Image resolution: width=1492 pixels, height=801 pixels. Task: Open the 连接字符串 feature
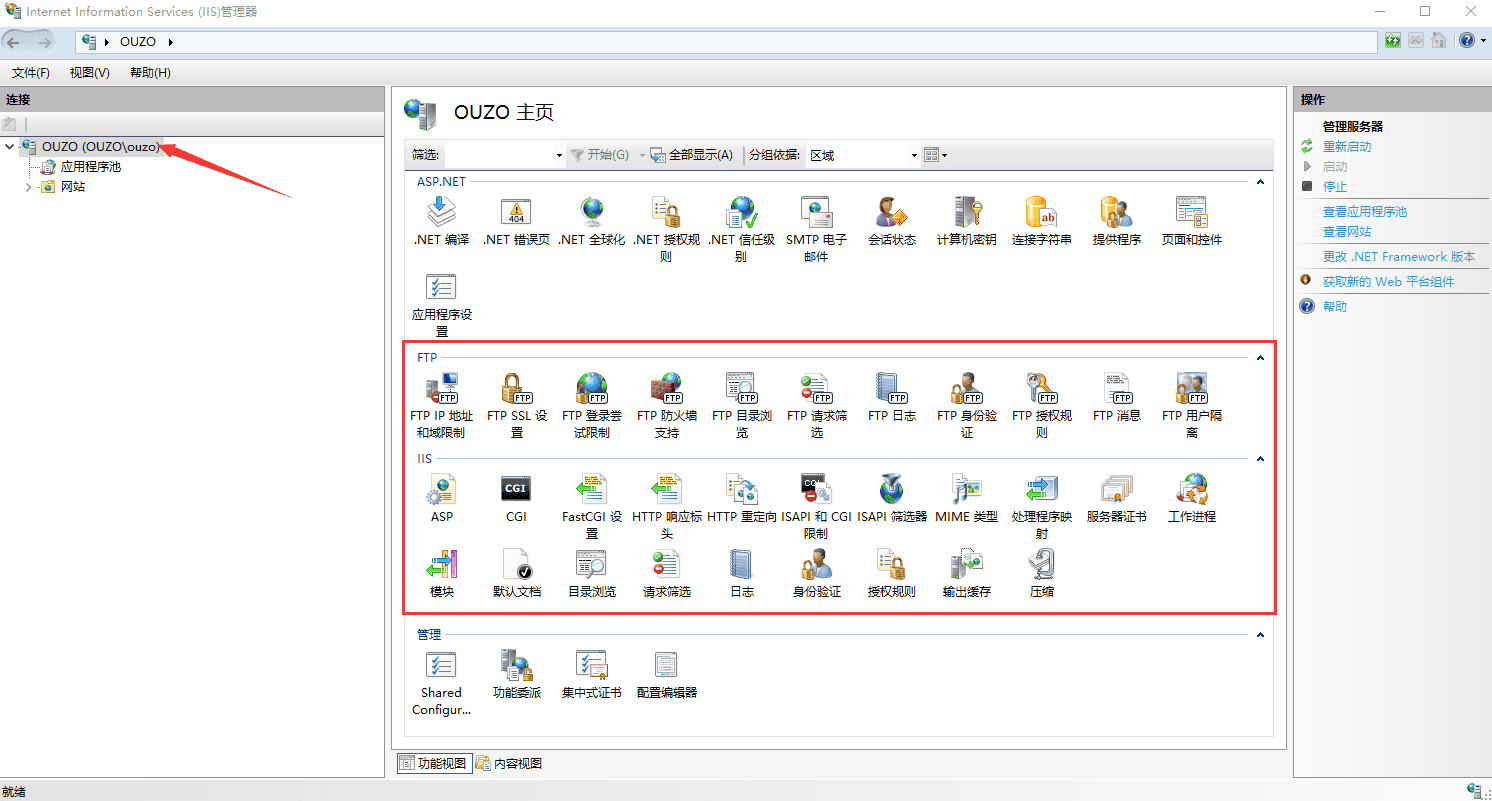1041,222
